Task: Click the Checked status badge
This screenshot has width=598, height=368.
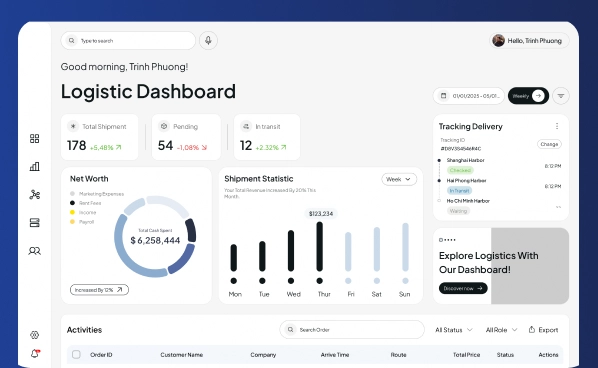Action: (460, 170)
